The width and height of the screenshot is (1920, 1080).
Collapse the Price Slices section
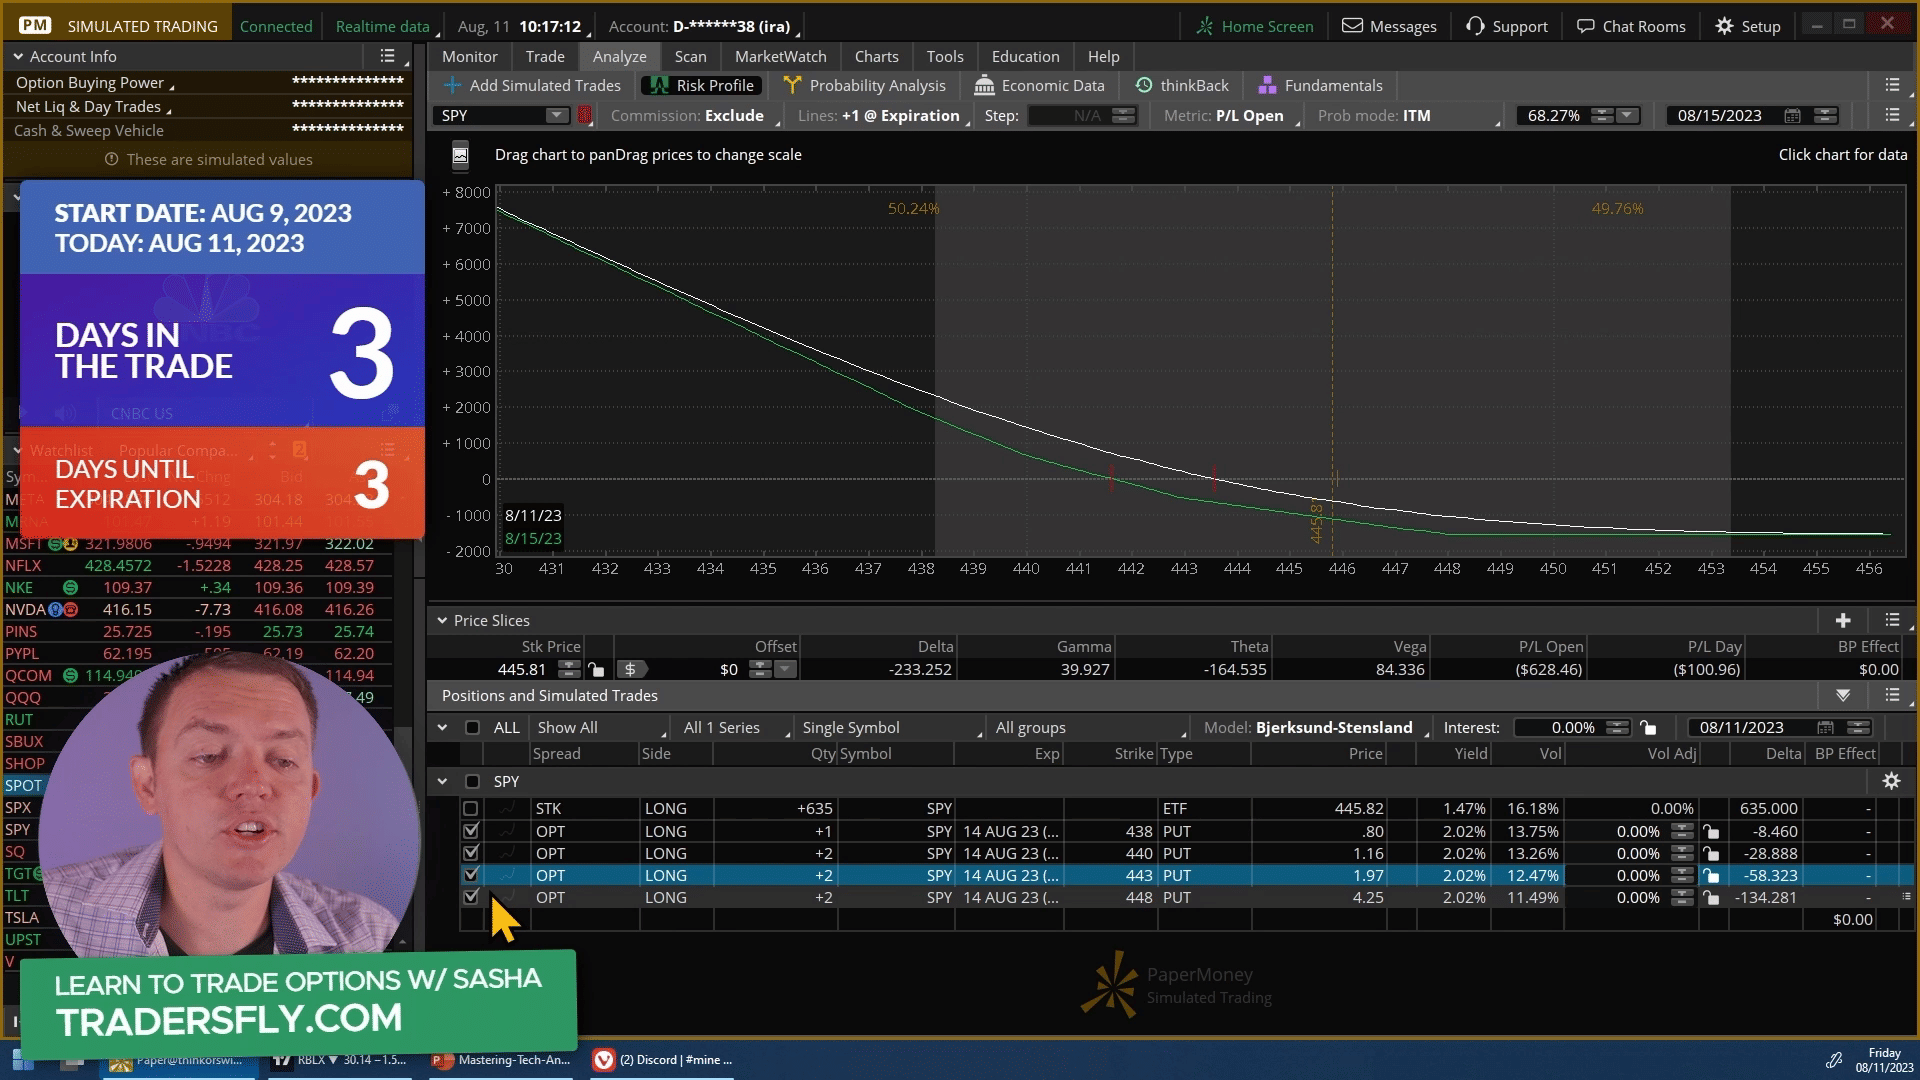pos(442,620)
